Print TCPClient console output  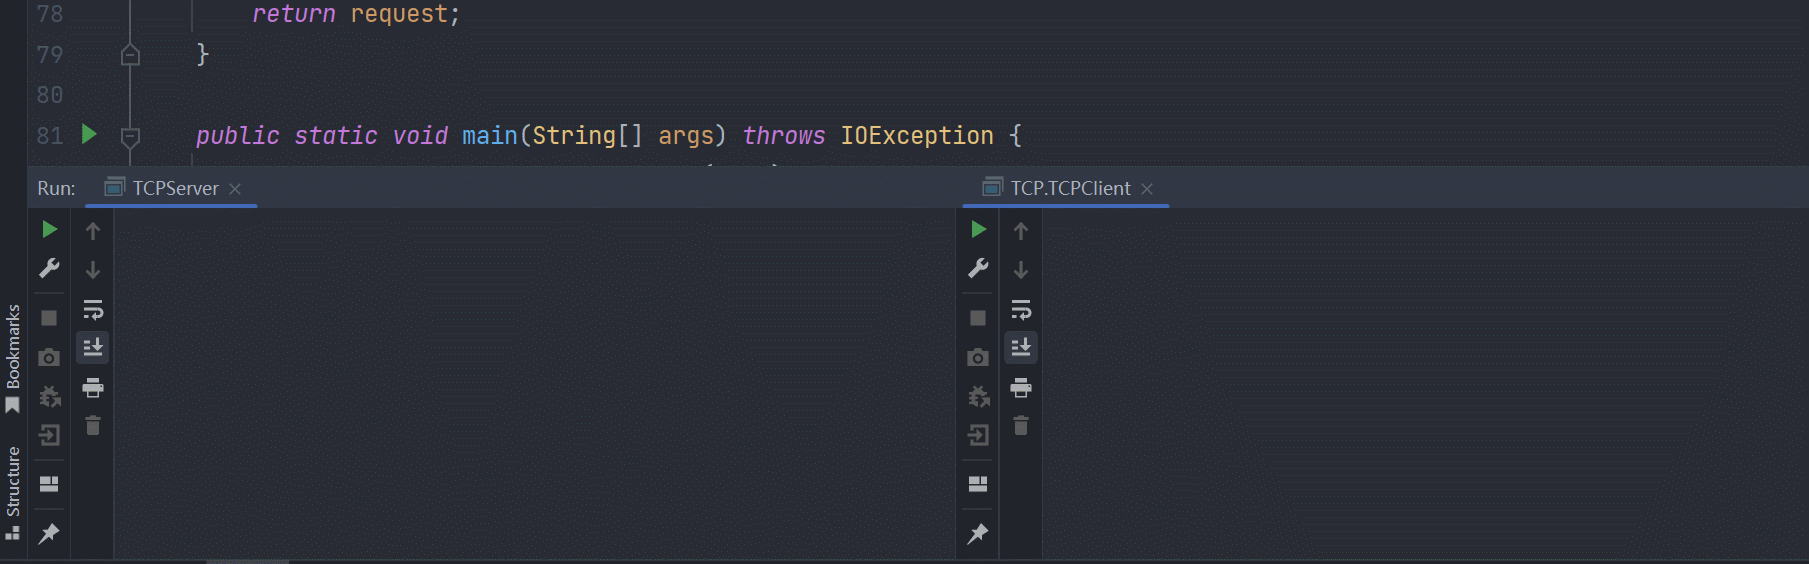click(x=1021, y=388)
